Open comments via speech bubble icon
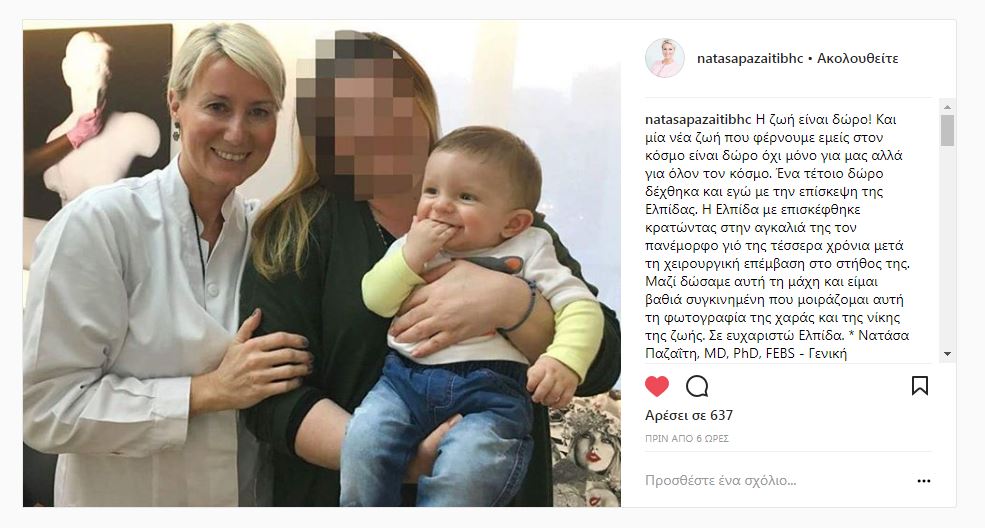Image resolution: width=985 pixels, height=528 pixels. (697, 386)
